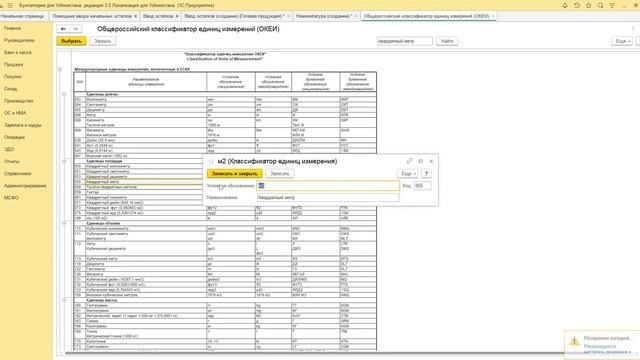This screenshot has height=360, width=640.
Task: Close the 'Помощник ввода начальных остатков' tab
Action: click(136, 16)
